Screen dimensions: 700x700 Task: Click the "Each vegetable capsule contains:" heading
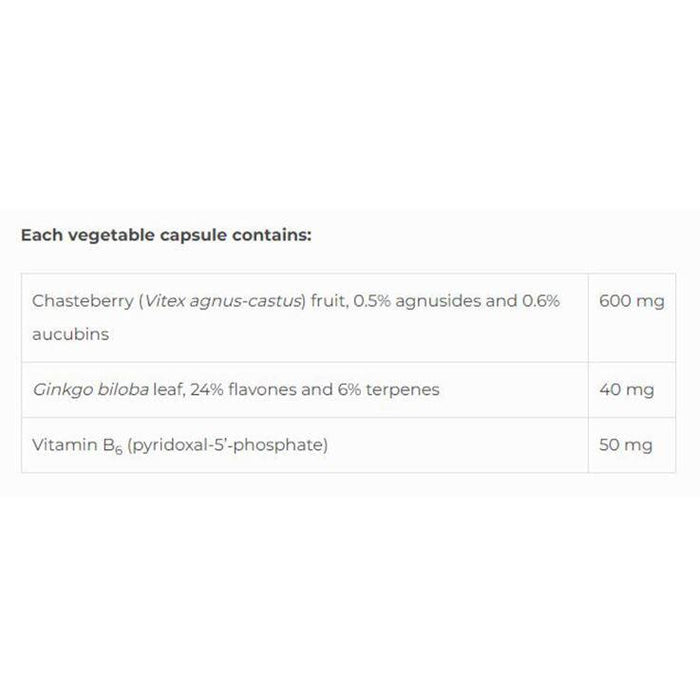(165, 237)
